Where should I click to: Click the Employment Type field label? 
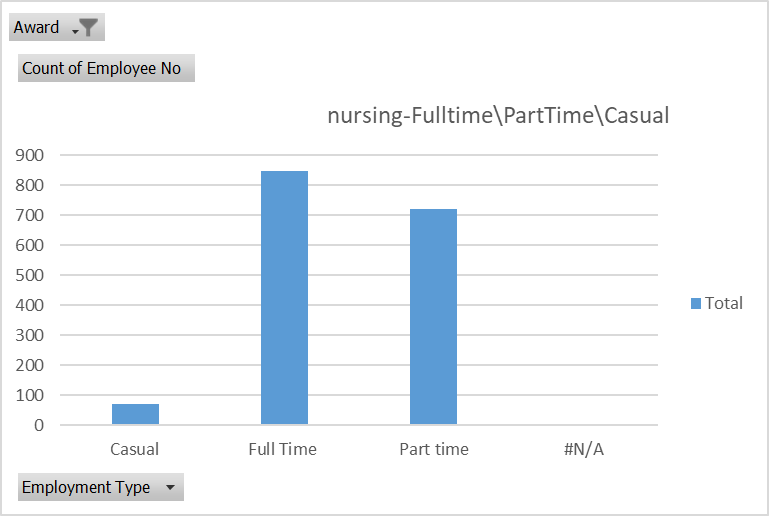(x=86, y=488)
